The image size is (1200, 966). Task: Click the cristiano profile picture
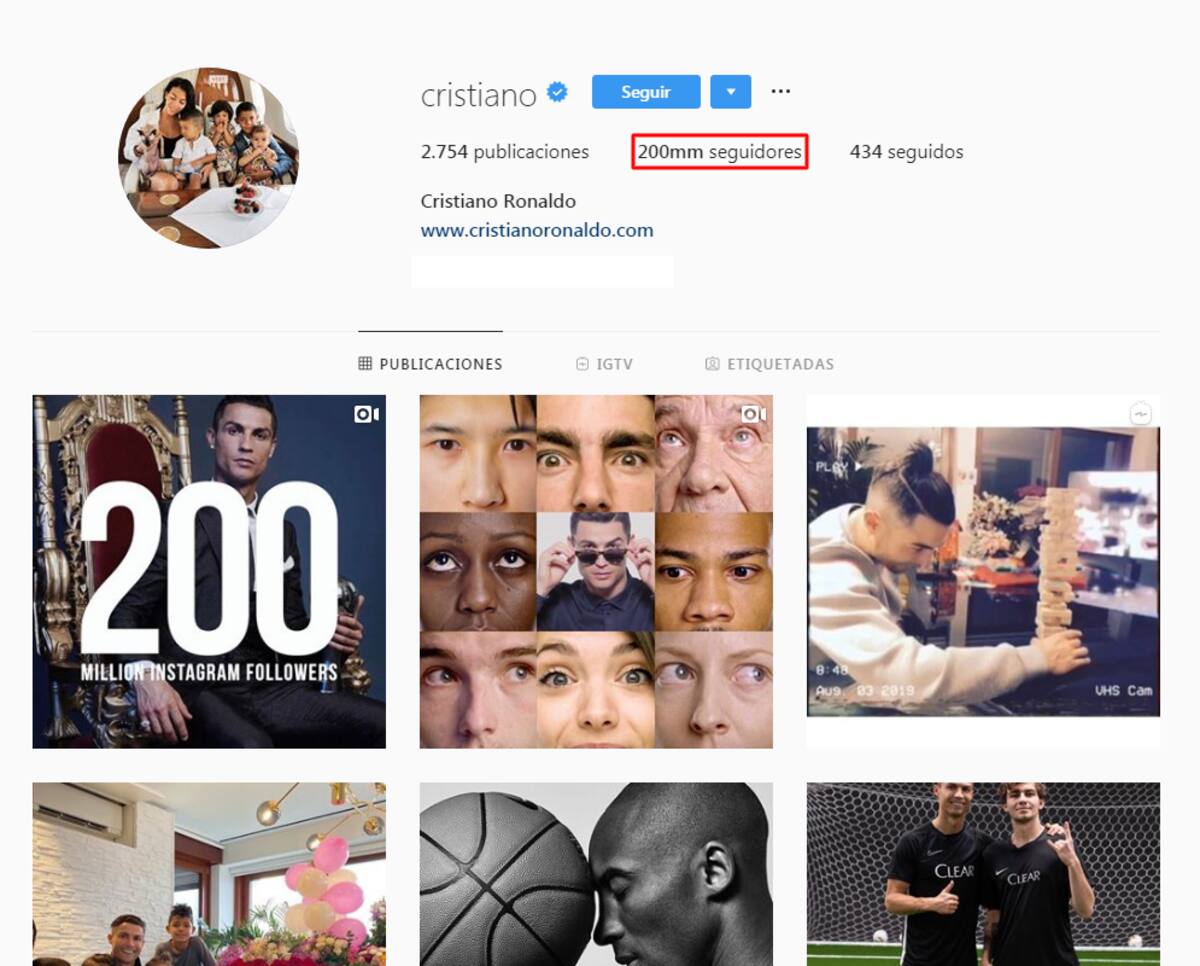click(x=208, y=158)
